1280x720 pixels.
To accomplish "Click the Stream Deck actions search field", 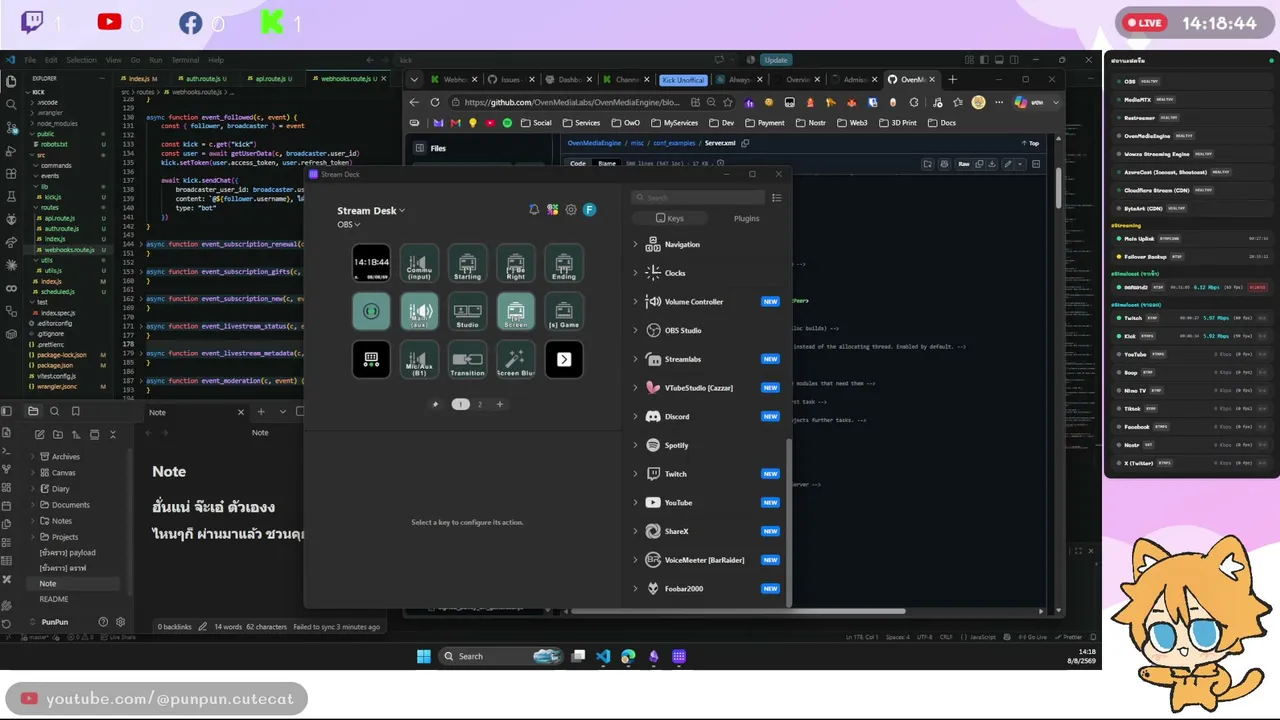I will pyautogui.click(x=697, y=198).
